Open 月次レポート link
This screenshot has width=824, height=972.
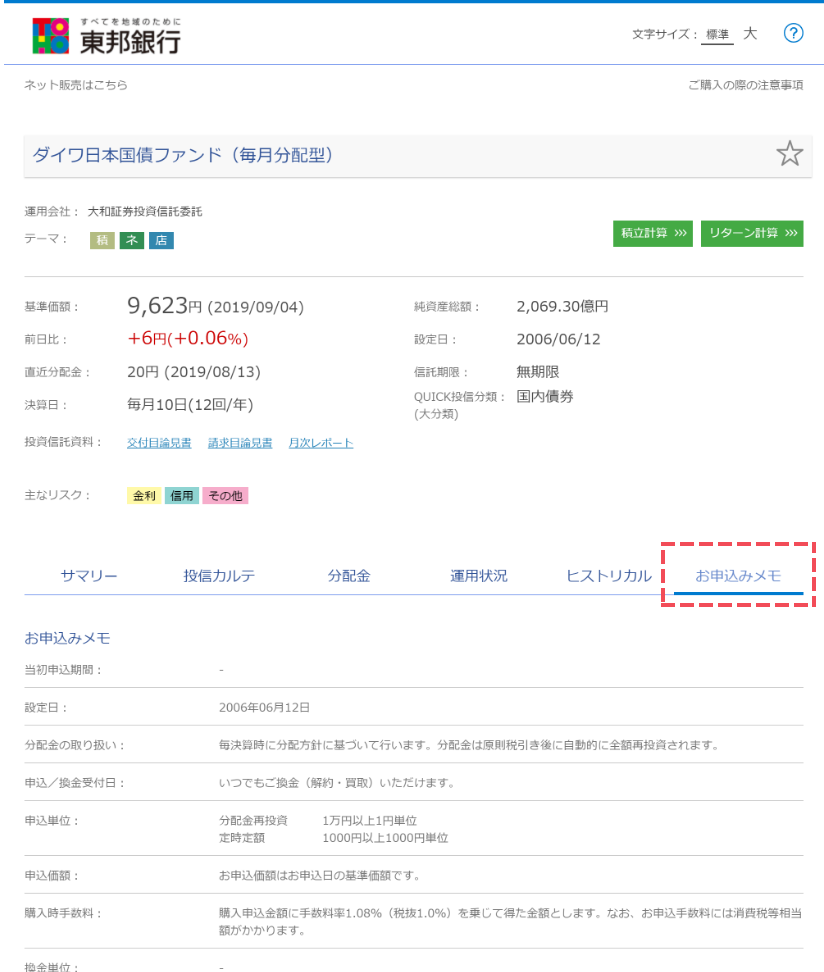(321, 443)
